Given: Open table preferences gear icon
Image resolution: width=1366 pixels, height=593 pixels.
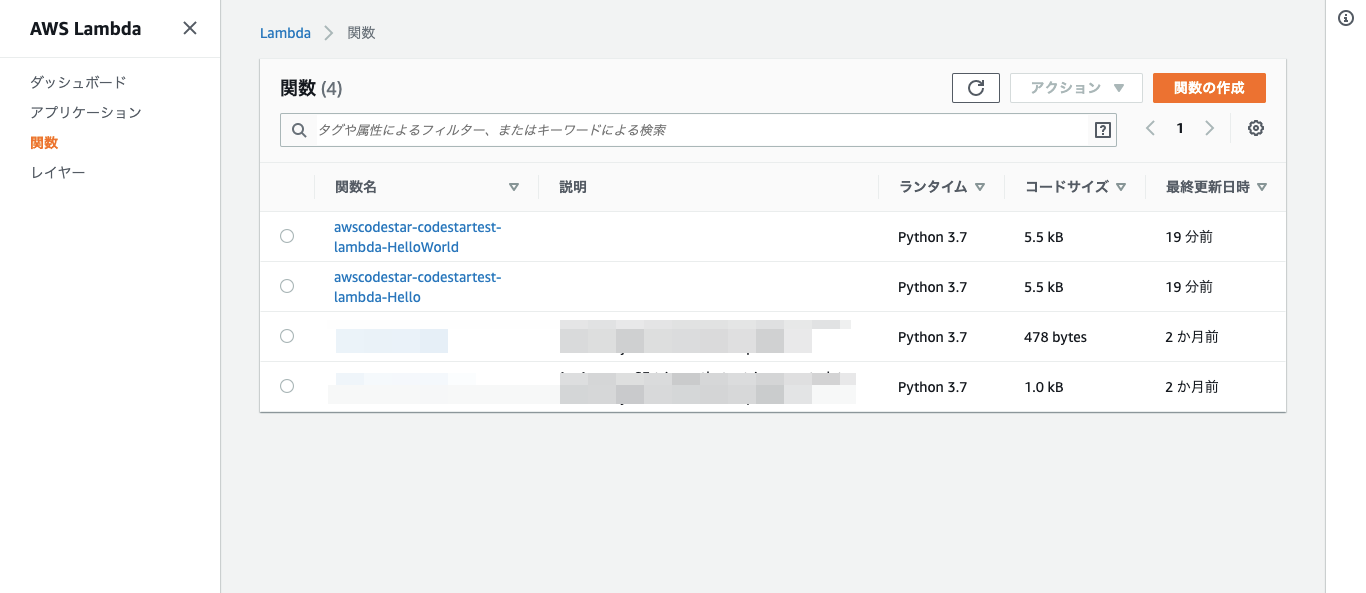Looking at the screenshot, I should pos(1256,128).
